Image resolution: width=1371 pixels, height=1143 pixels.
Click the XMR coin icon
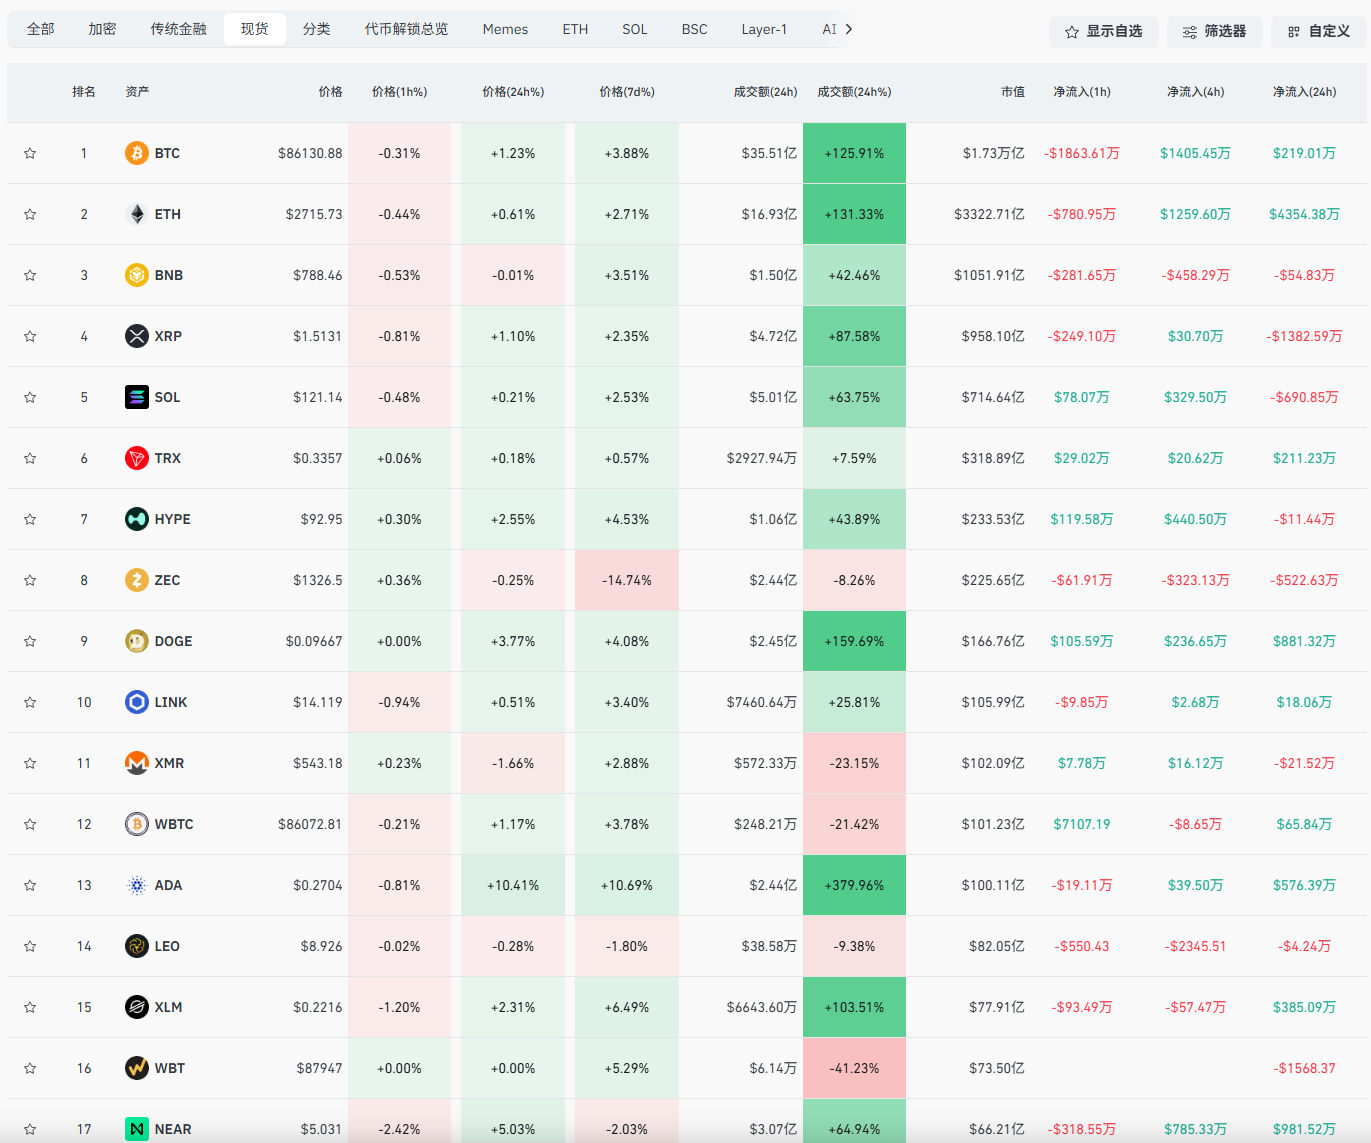tap(137, 763)
